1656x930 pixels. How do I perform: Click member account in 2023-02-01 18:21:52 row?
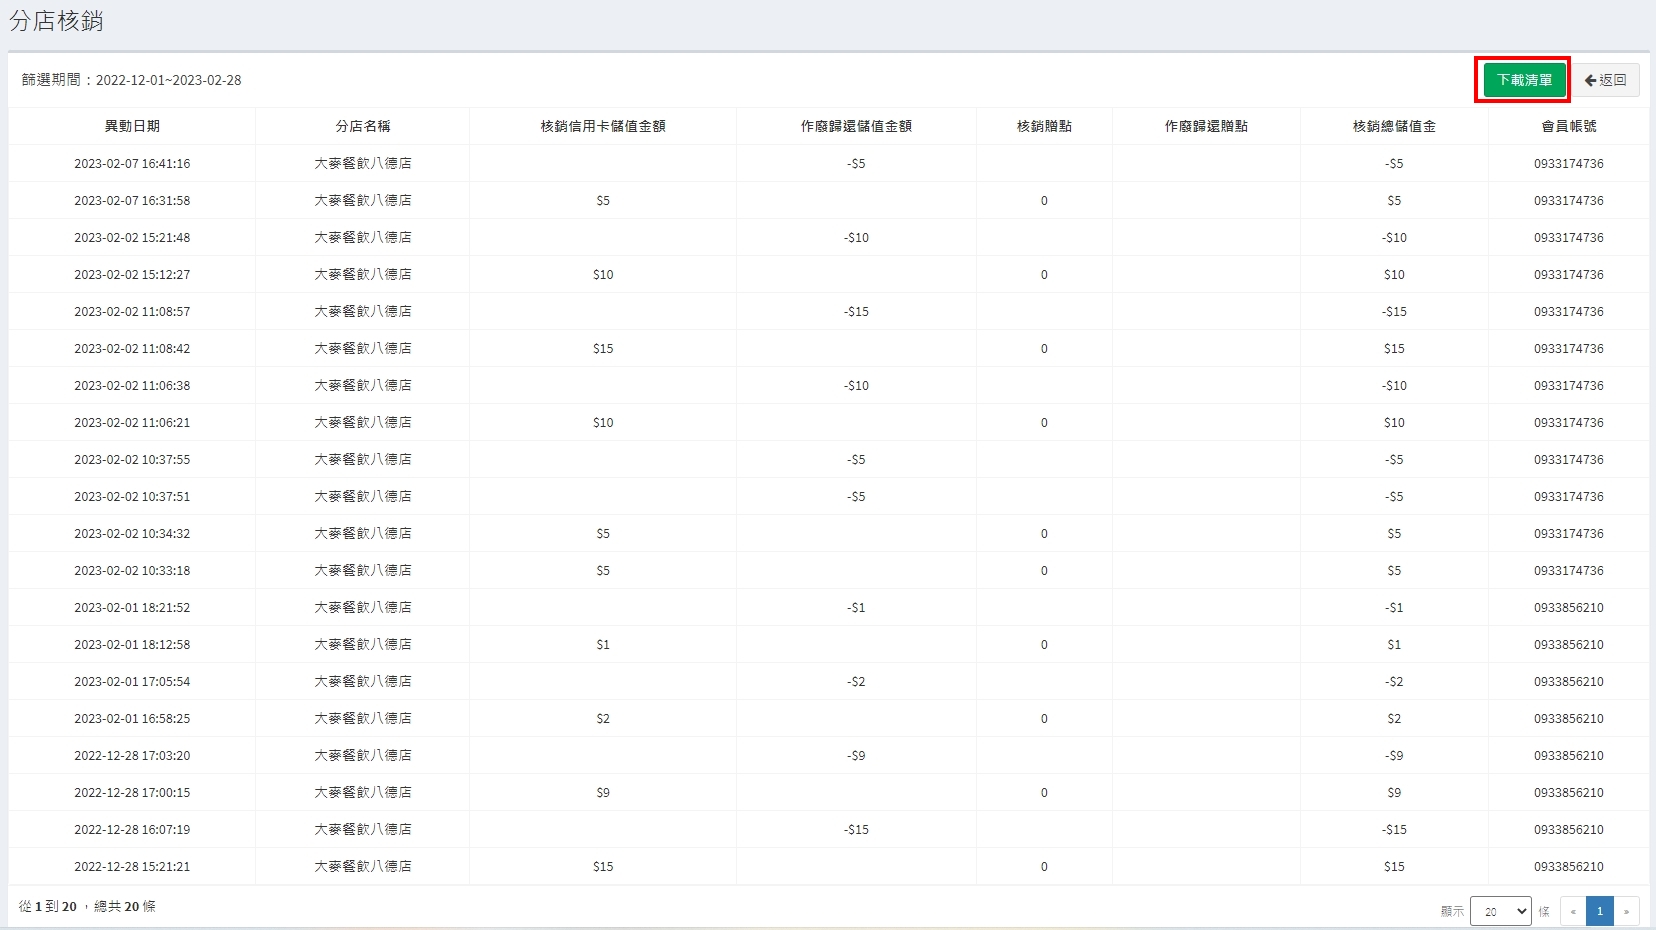tap(1568, 608)
